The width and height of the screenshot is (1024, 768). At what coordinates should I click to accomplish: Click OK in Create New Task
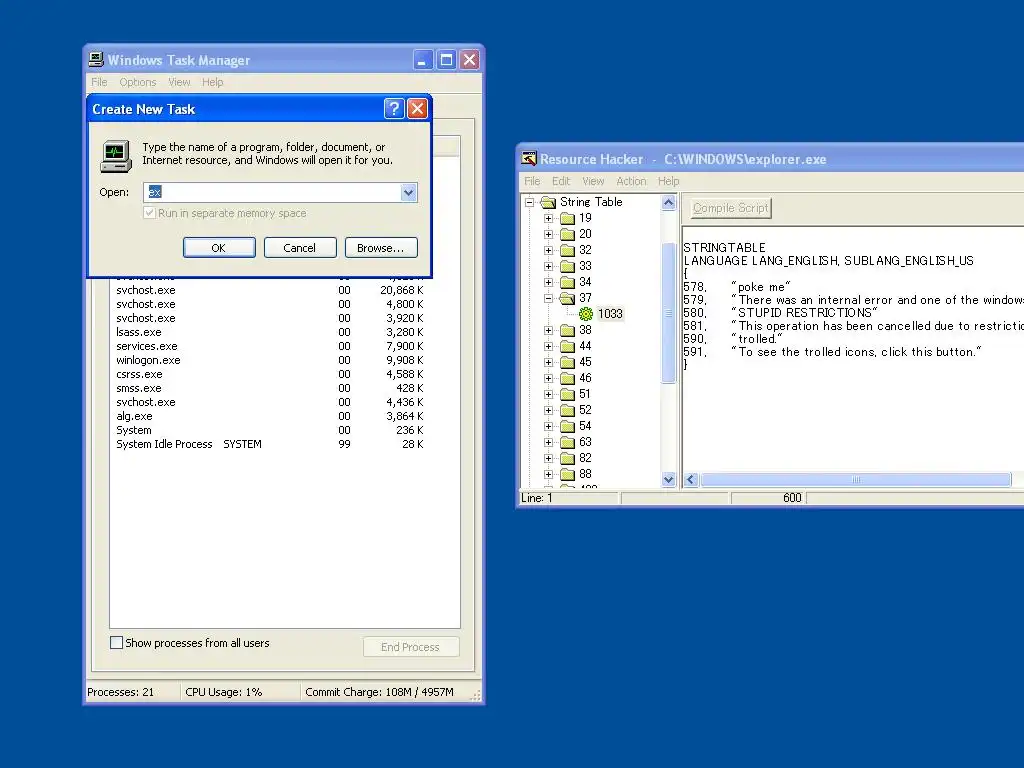pos(219,248)
